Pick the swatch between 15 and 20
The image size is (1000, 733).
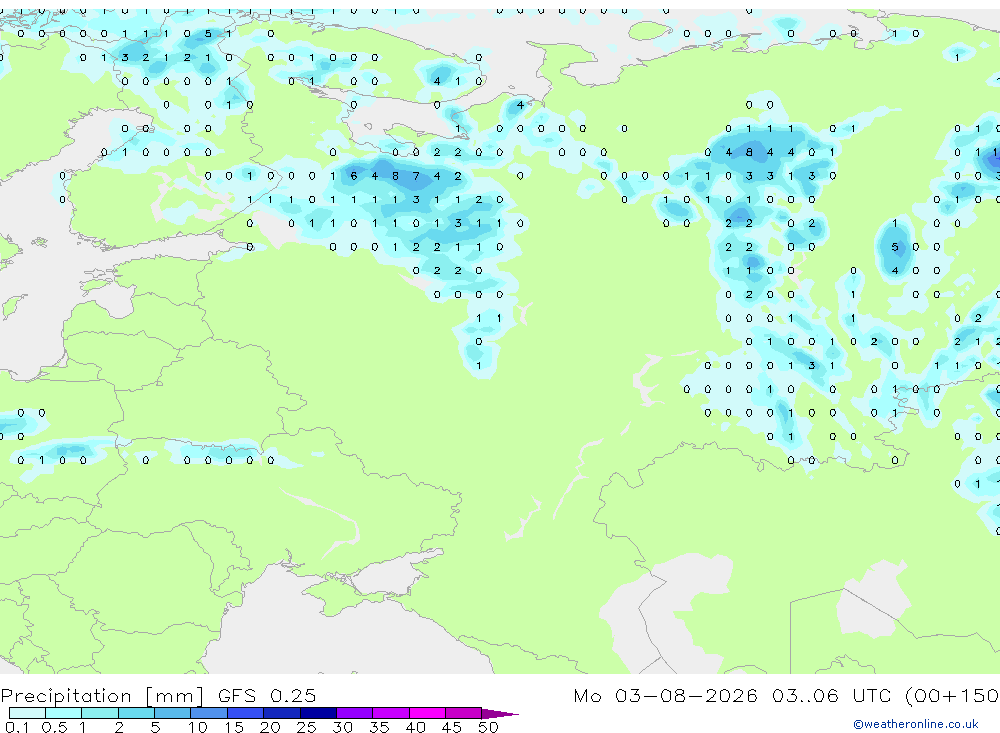(x=246, y=713)
